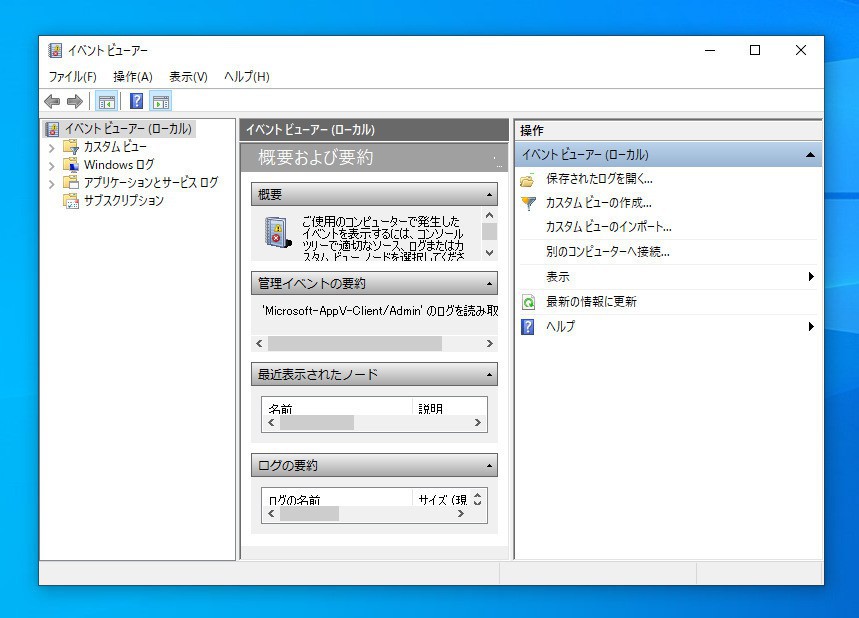Click the 管理イベントの要約 horizontal scrollbar thumb
This screenshot has height=618, width=859.
pos(354,343)
